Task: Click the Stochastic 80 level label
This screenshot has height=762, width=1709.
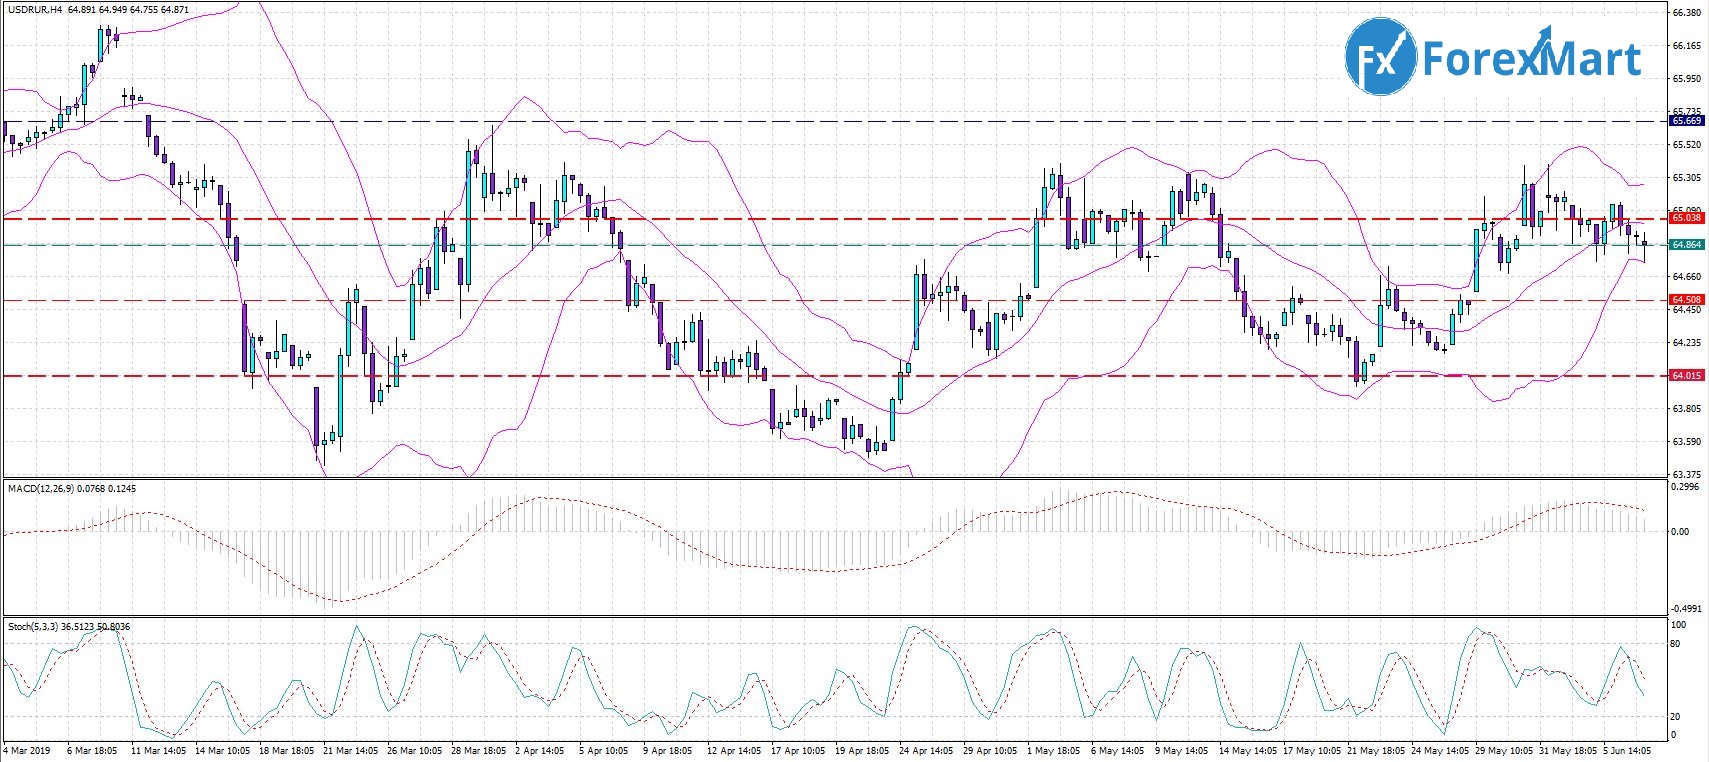Action: [1678, 644]
